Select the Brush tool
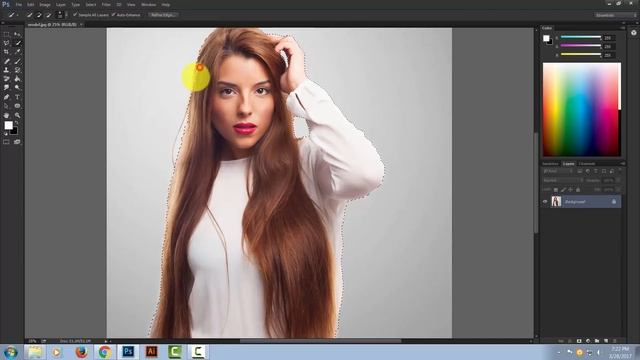The image size is (640, 360). pos(17,61)
